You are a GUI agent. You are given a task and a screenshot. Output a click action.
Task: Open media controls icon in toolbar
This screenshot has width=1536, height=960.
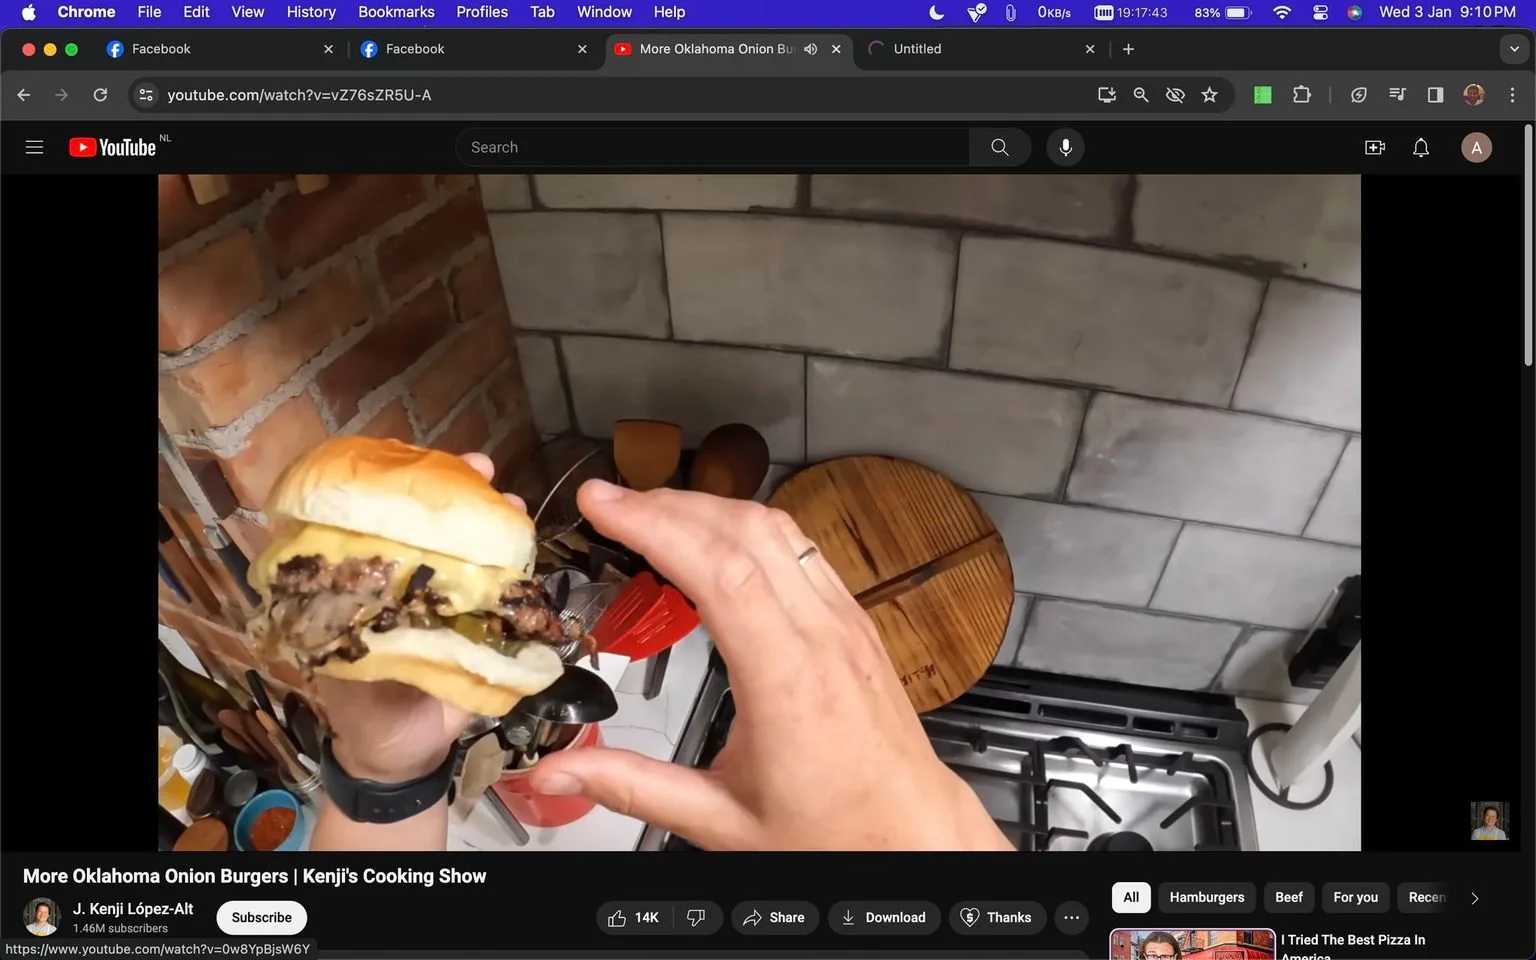(1397, 95)
